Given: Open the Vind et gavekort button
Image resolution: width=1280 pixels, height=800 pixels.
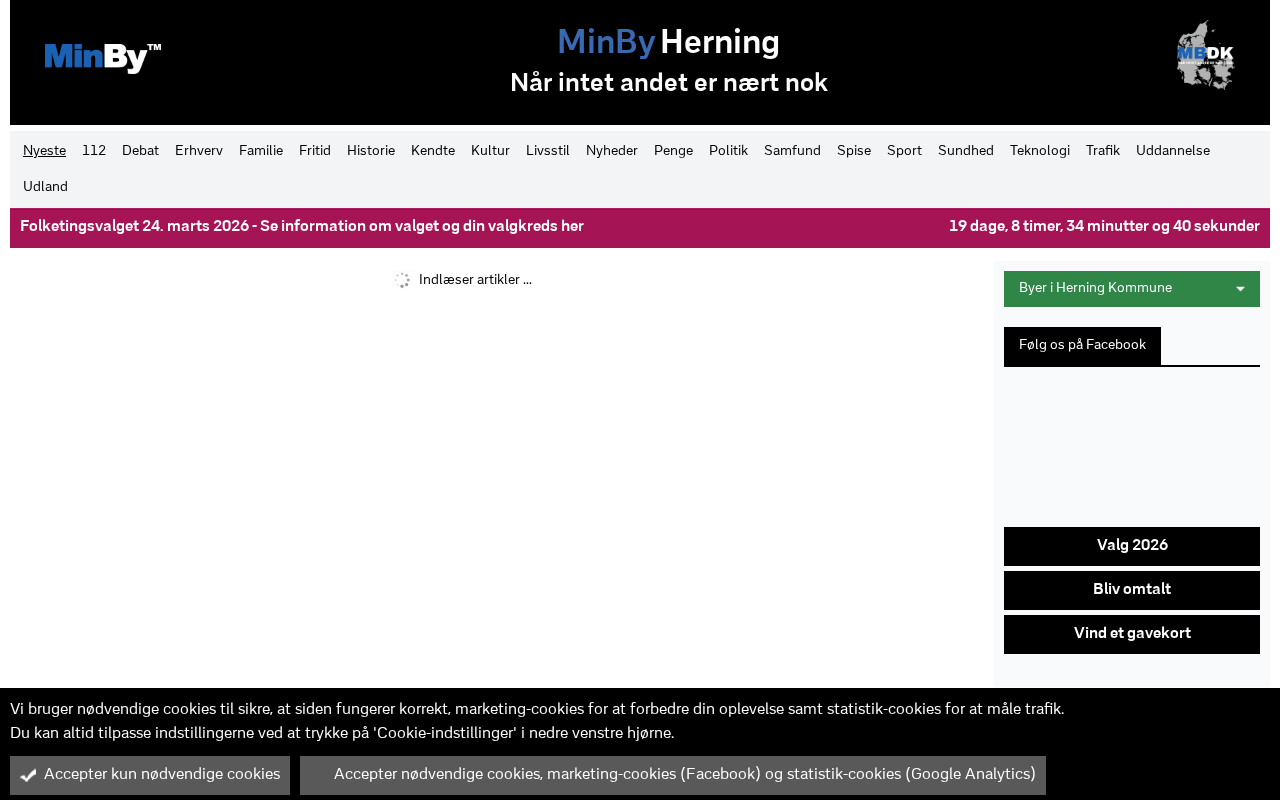Looking at the screenshot, I should (x=1132, y=634).
